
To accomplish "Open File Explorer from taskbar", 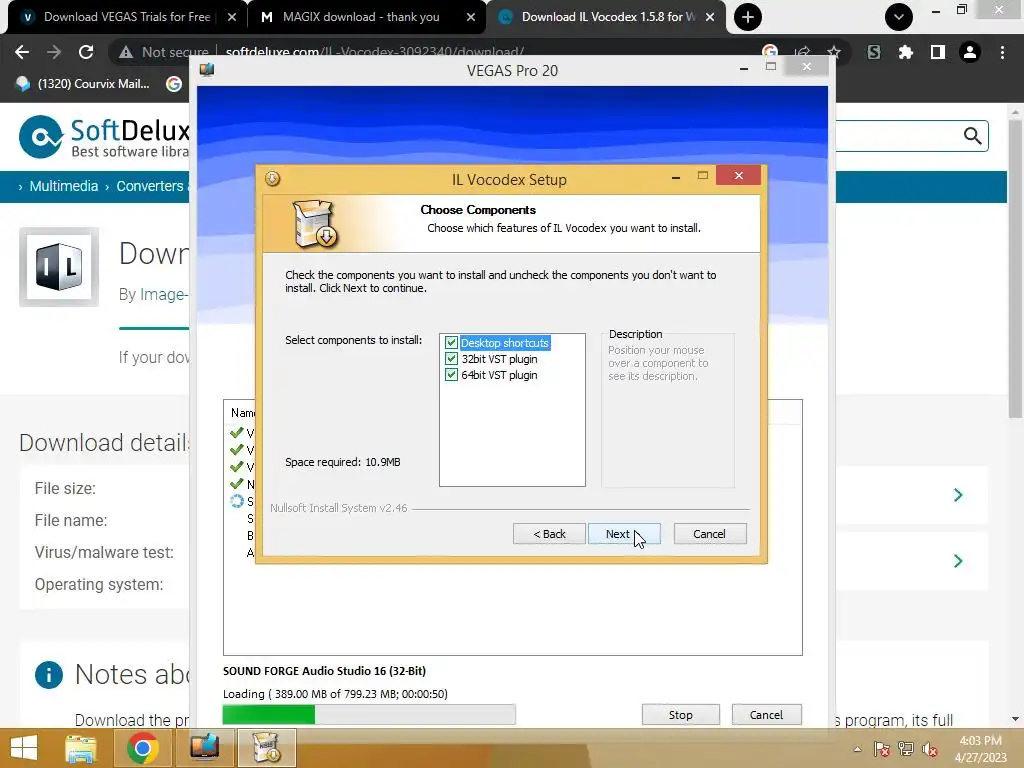I will (80, 748).
